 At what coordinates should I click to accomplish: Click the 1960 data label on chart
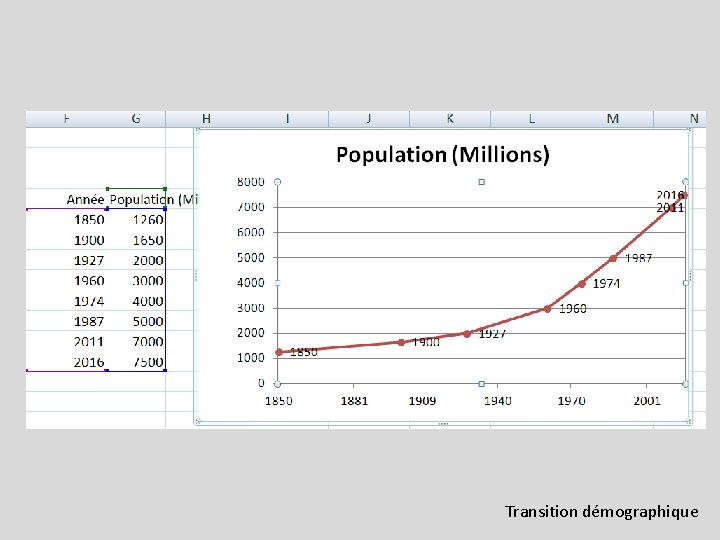pos(573,308)
